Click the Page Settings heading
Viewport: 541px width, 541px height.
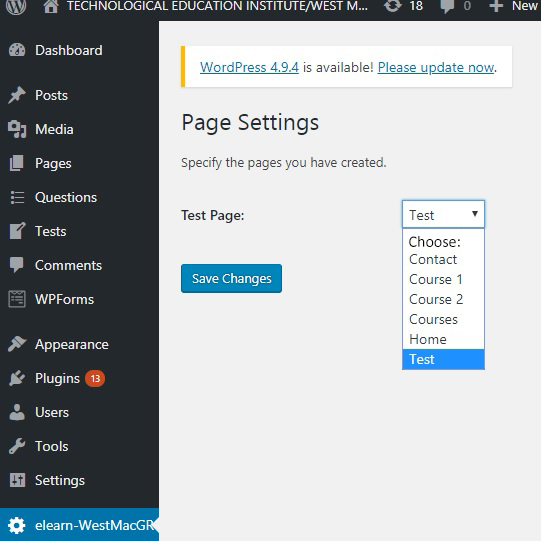250,123
